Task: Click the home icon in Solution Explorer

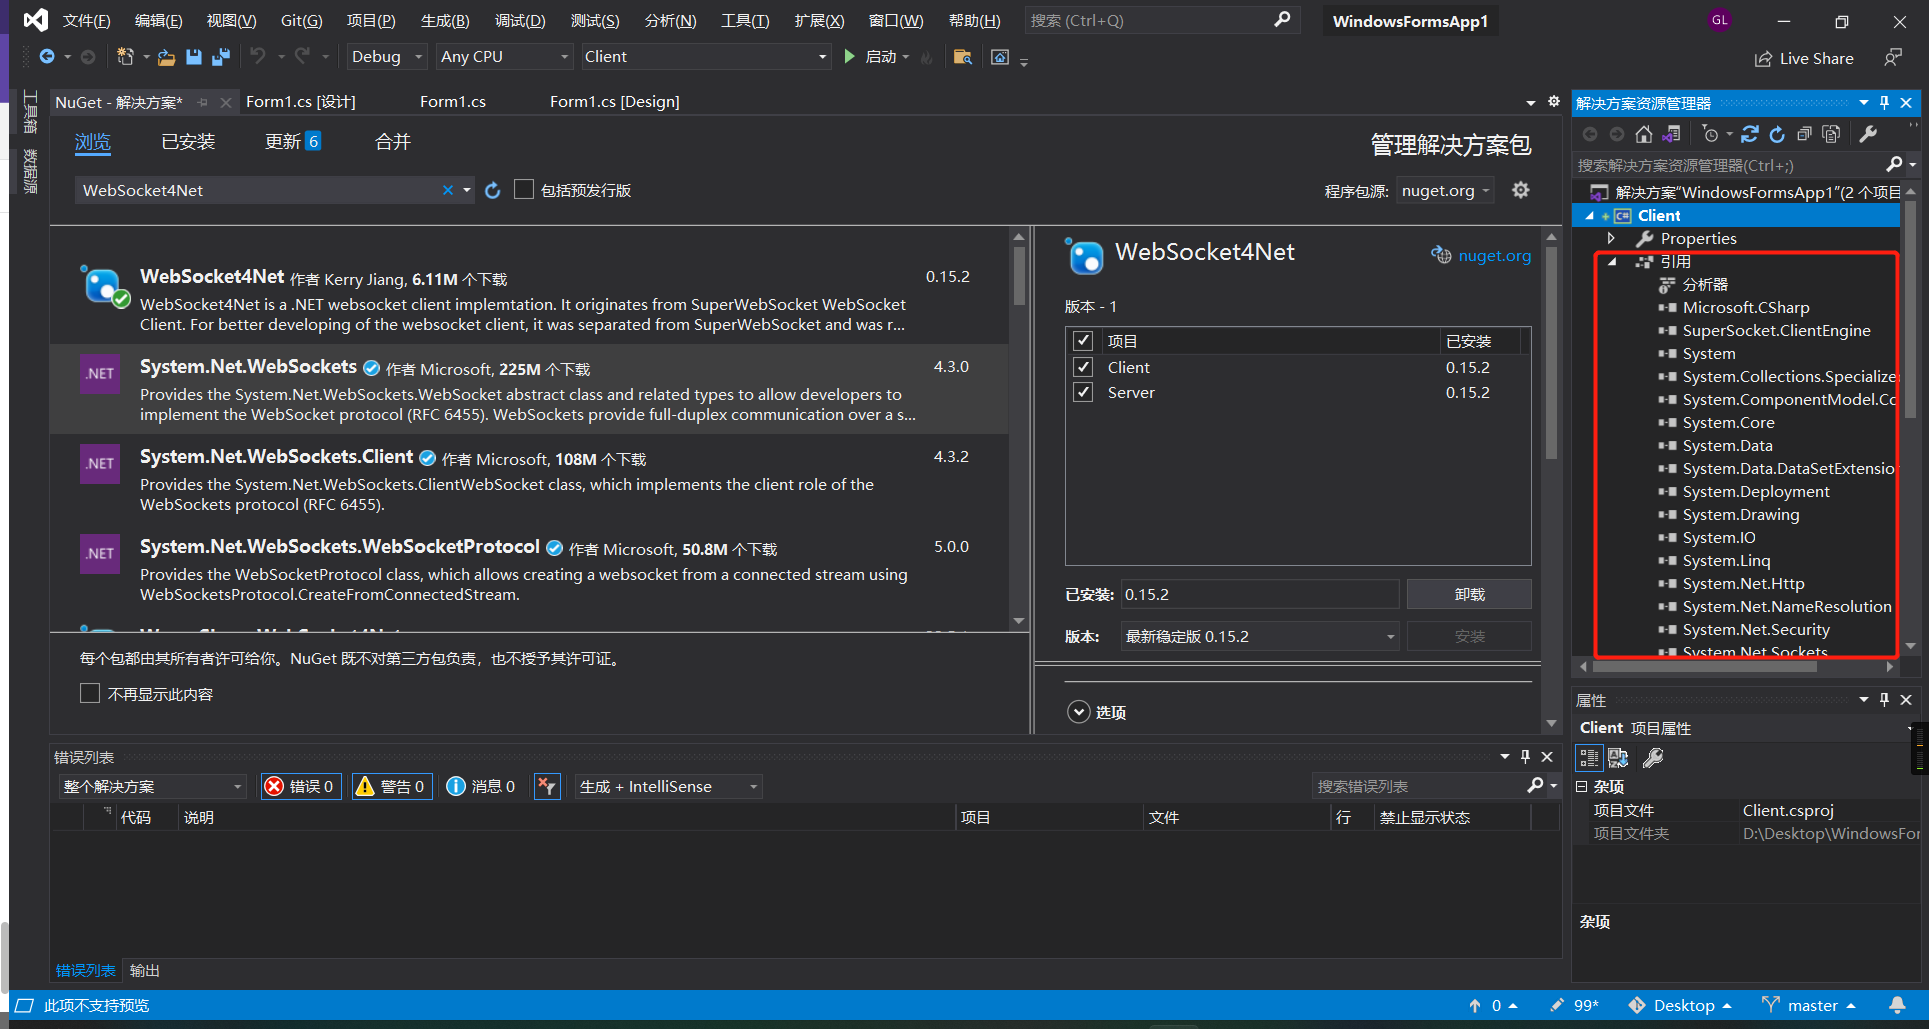Action: coord(1644,134)
